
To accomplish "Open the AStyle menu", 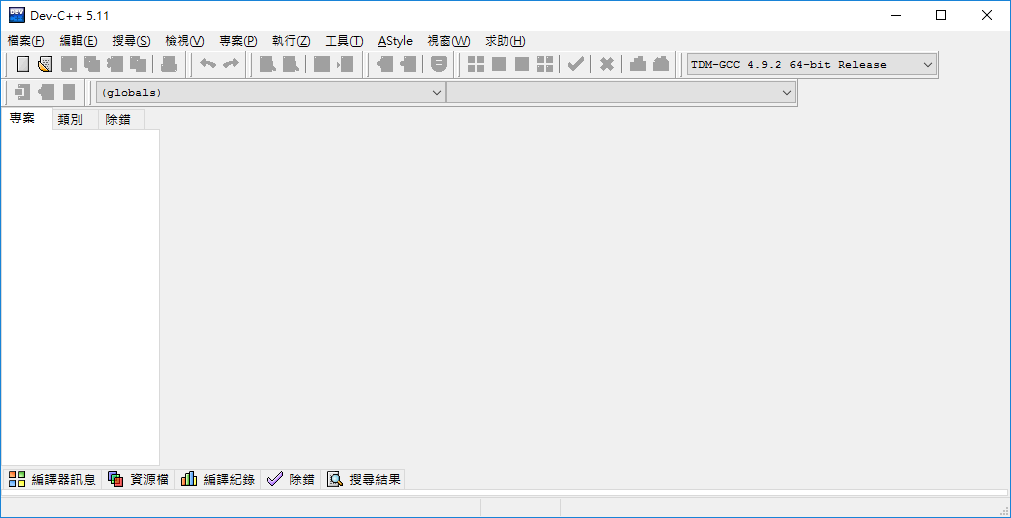I will pos(395,41).
